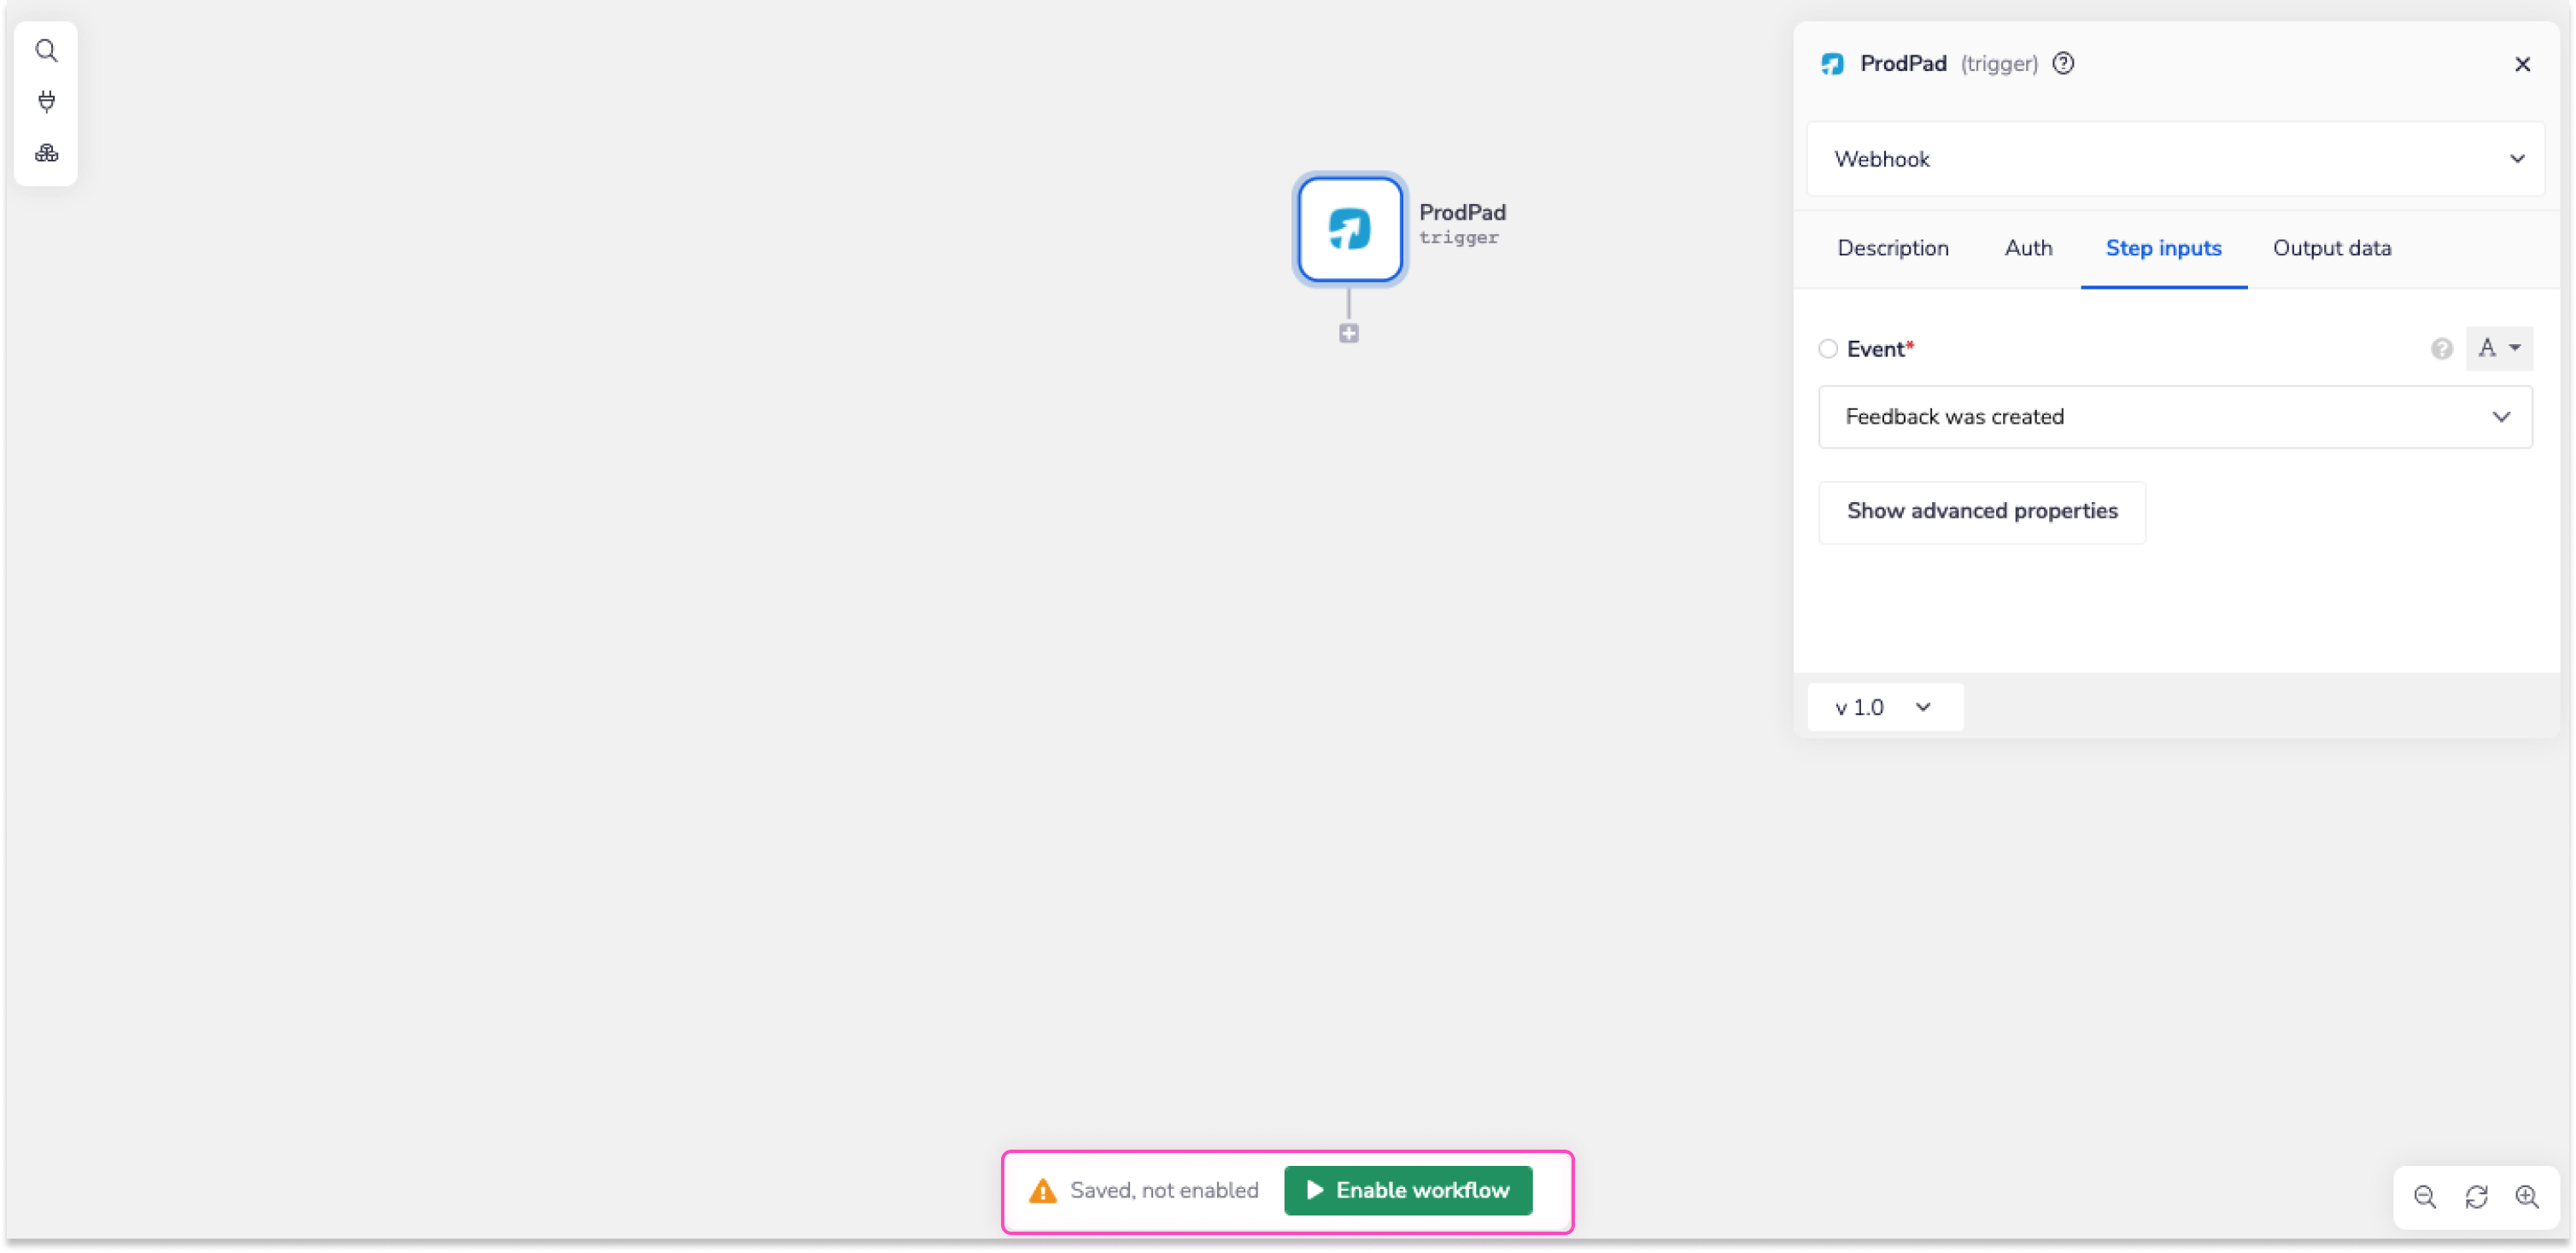Zoom out using the magnifier-minus icon

coord(2425,1196)
